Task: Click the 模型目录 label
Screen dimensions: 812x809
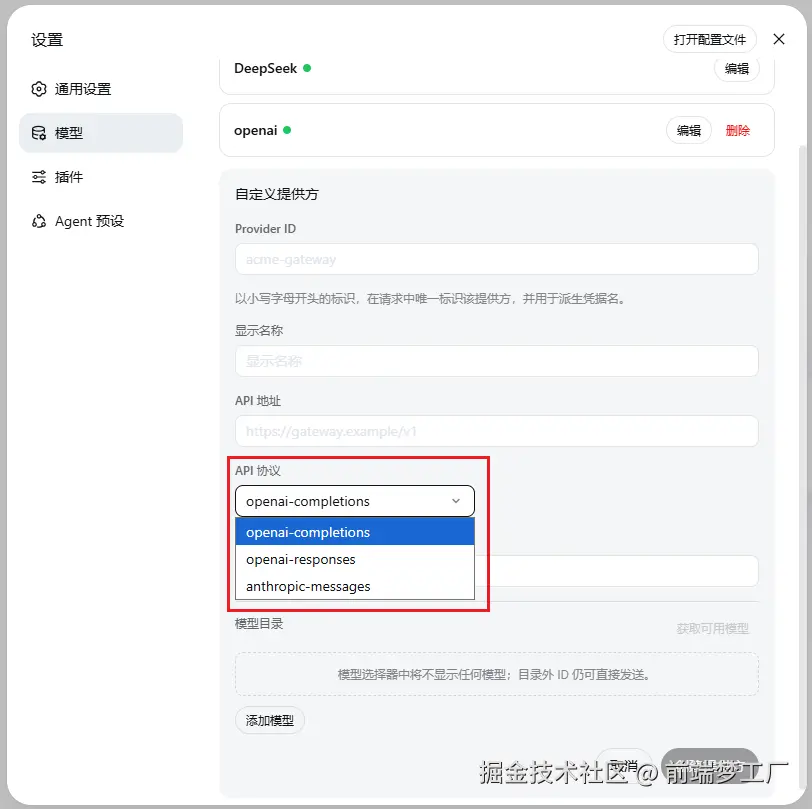Action: 259,624
